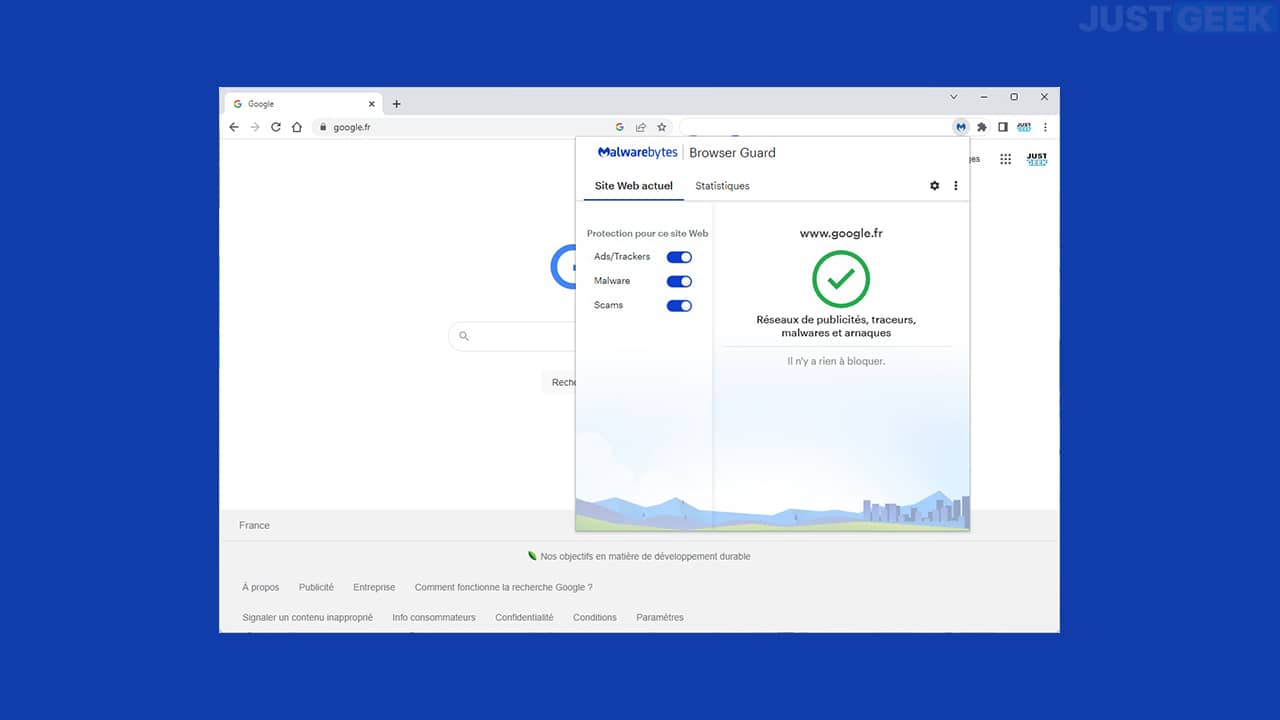The height and width of the screenshot is (720, 1280).
Task: Click the Google icon in the address bar
Action: point(620,127)
